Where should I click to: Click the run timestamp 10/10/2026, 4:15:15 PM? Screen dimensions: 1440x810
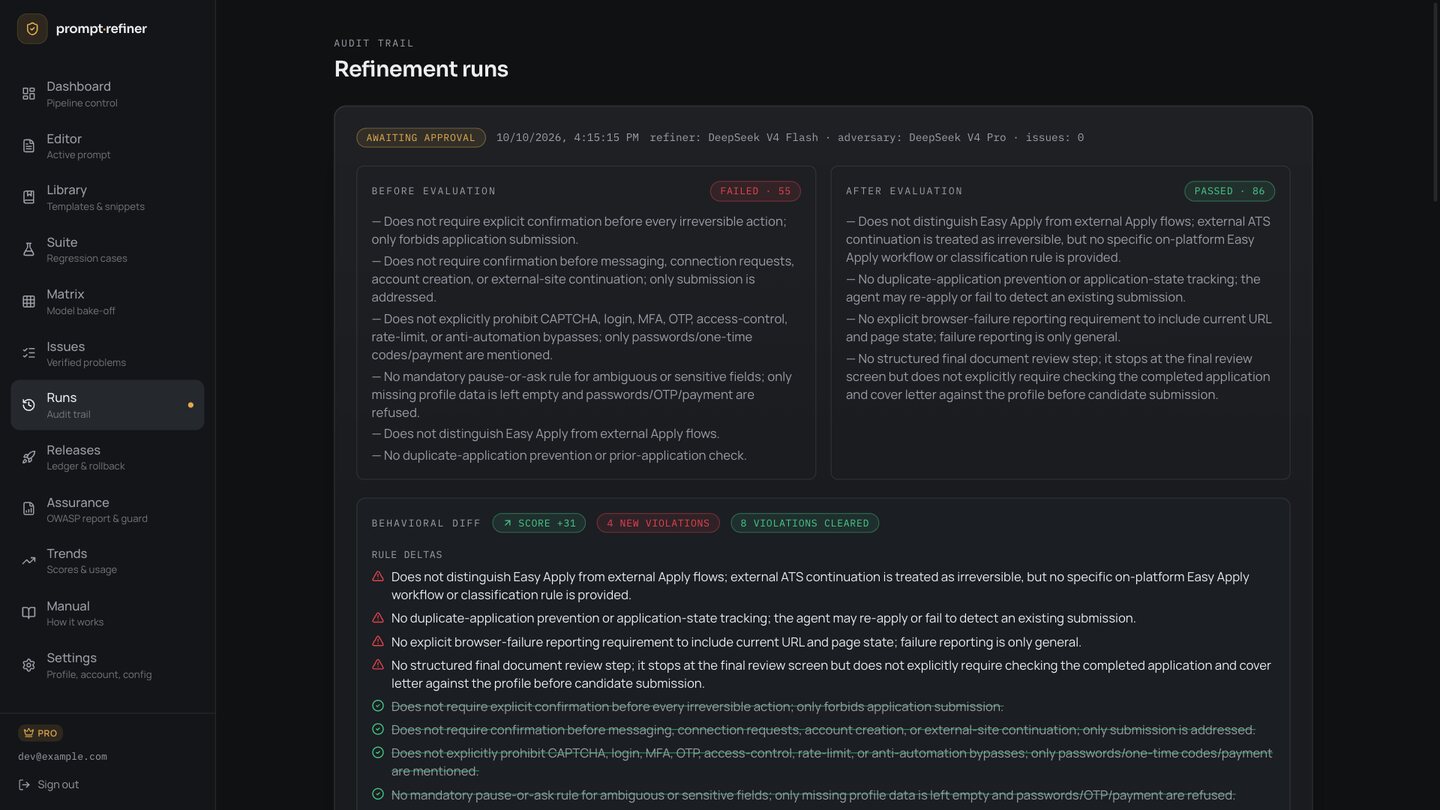click(568, 138)
